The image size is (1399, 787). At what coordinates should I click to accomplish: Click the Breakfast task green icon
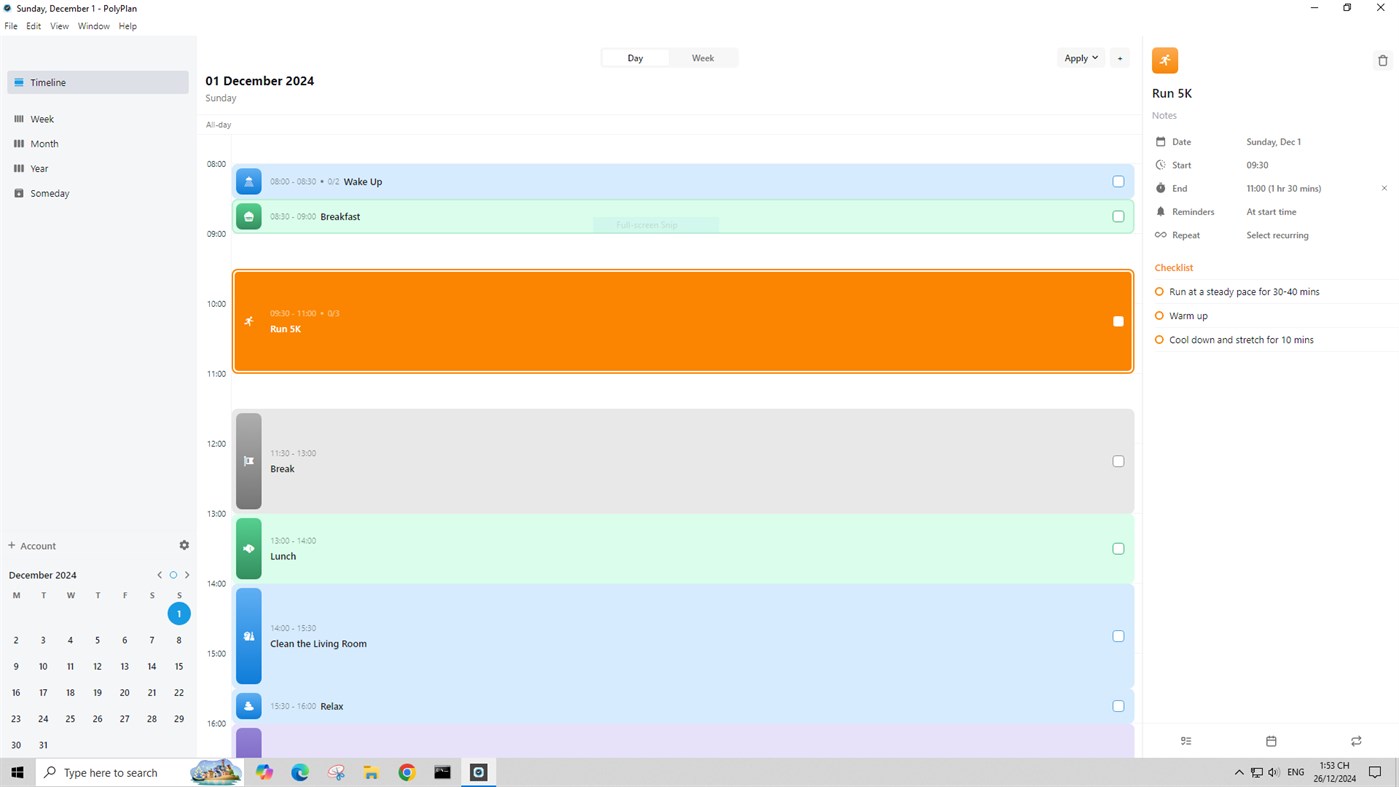(x=249, y=216)
